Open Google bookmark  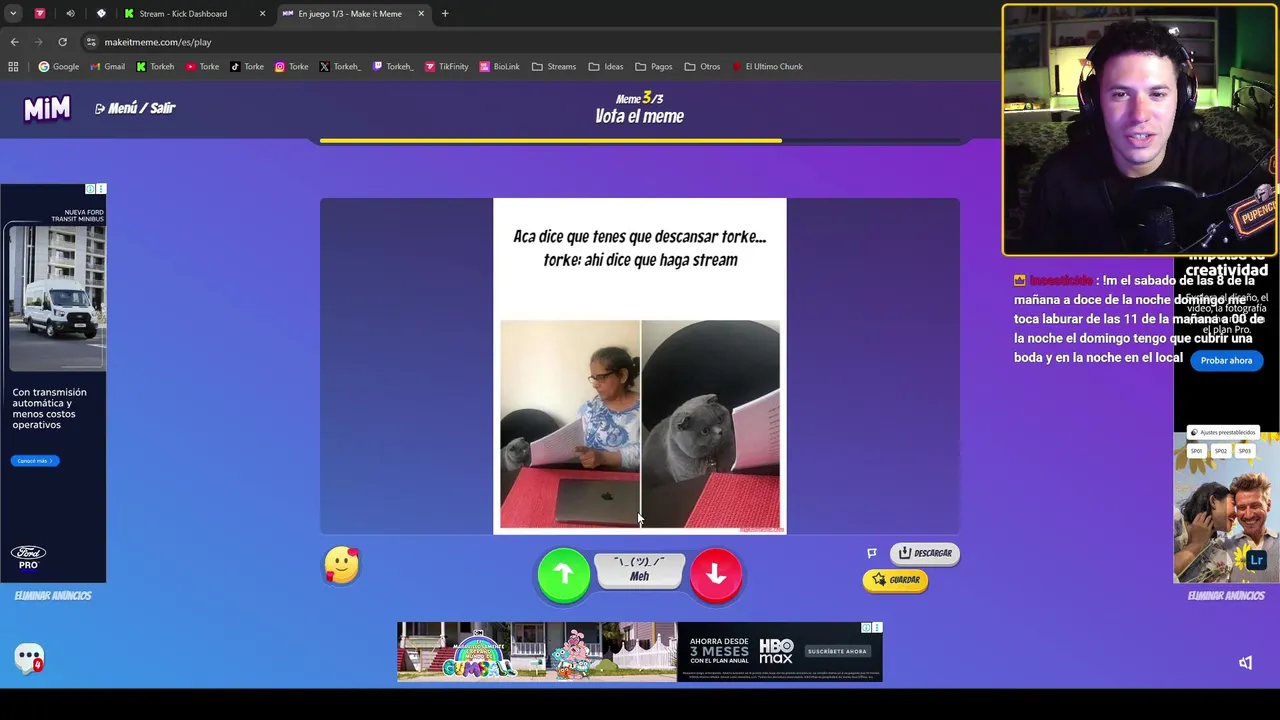[59, 67]
